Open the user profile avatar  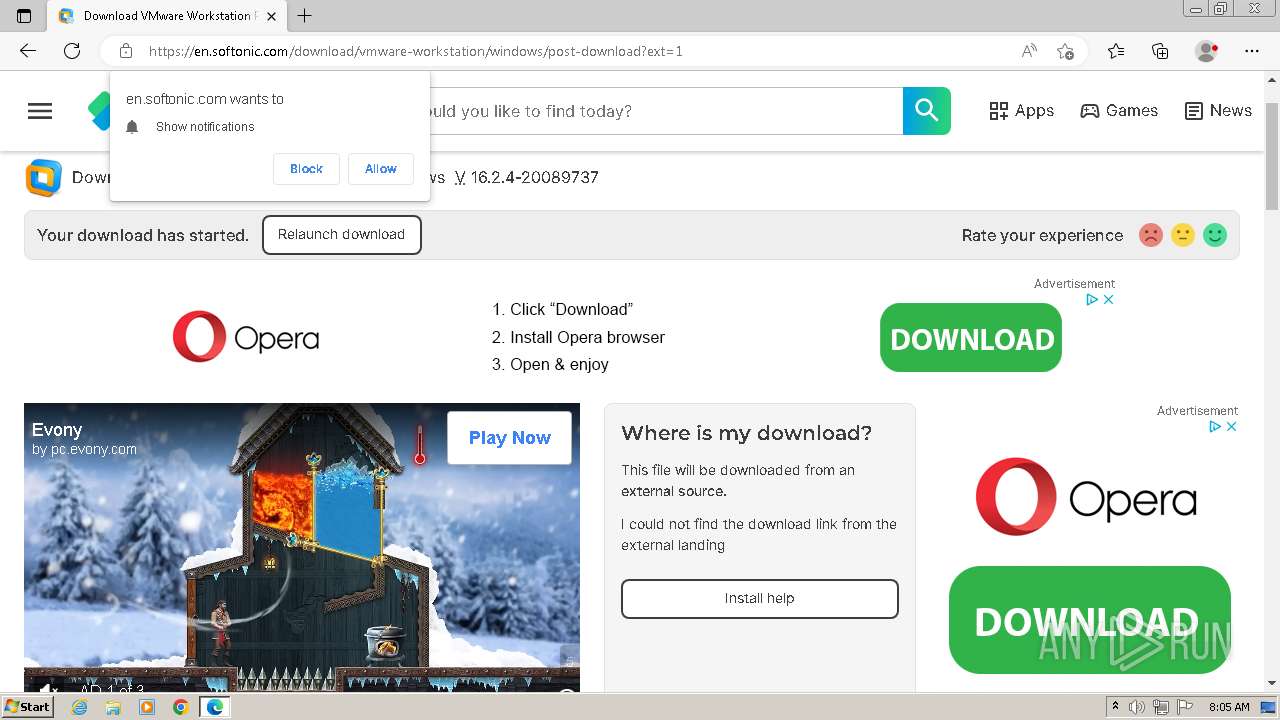click(x=1207, y=51)
